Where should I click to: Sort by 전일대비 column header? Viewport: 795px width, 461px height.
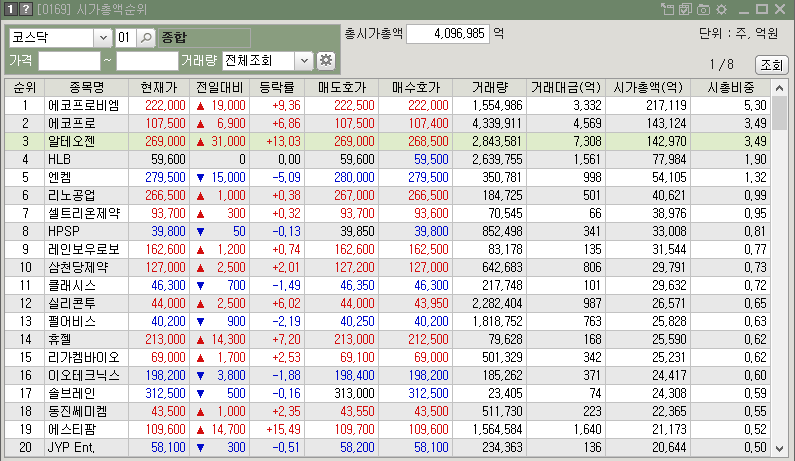(220, 88)
